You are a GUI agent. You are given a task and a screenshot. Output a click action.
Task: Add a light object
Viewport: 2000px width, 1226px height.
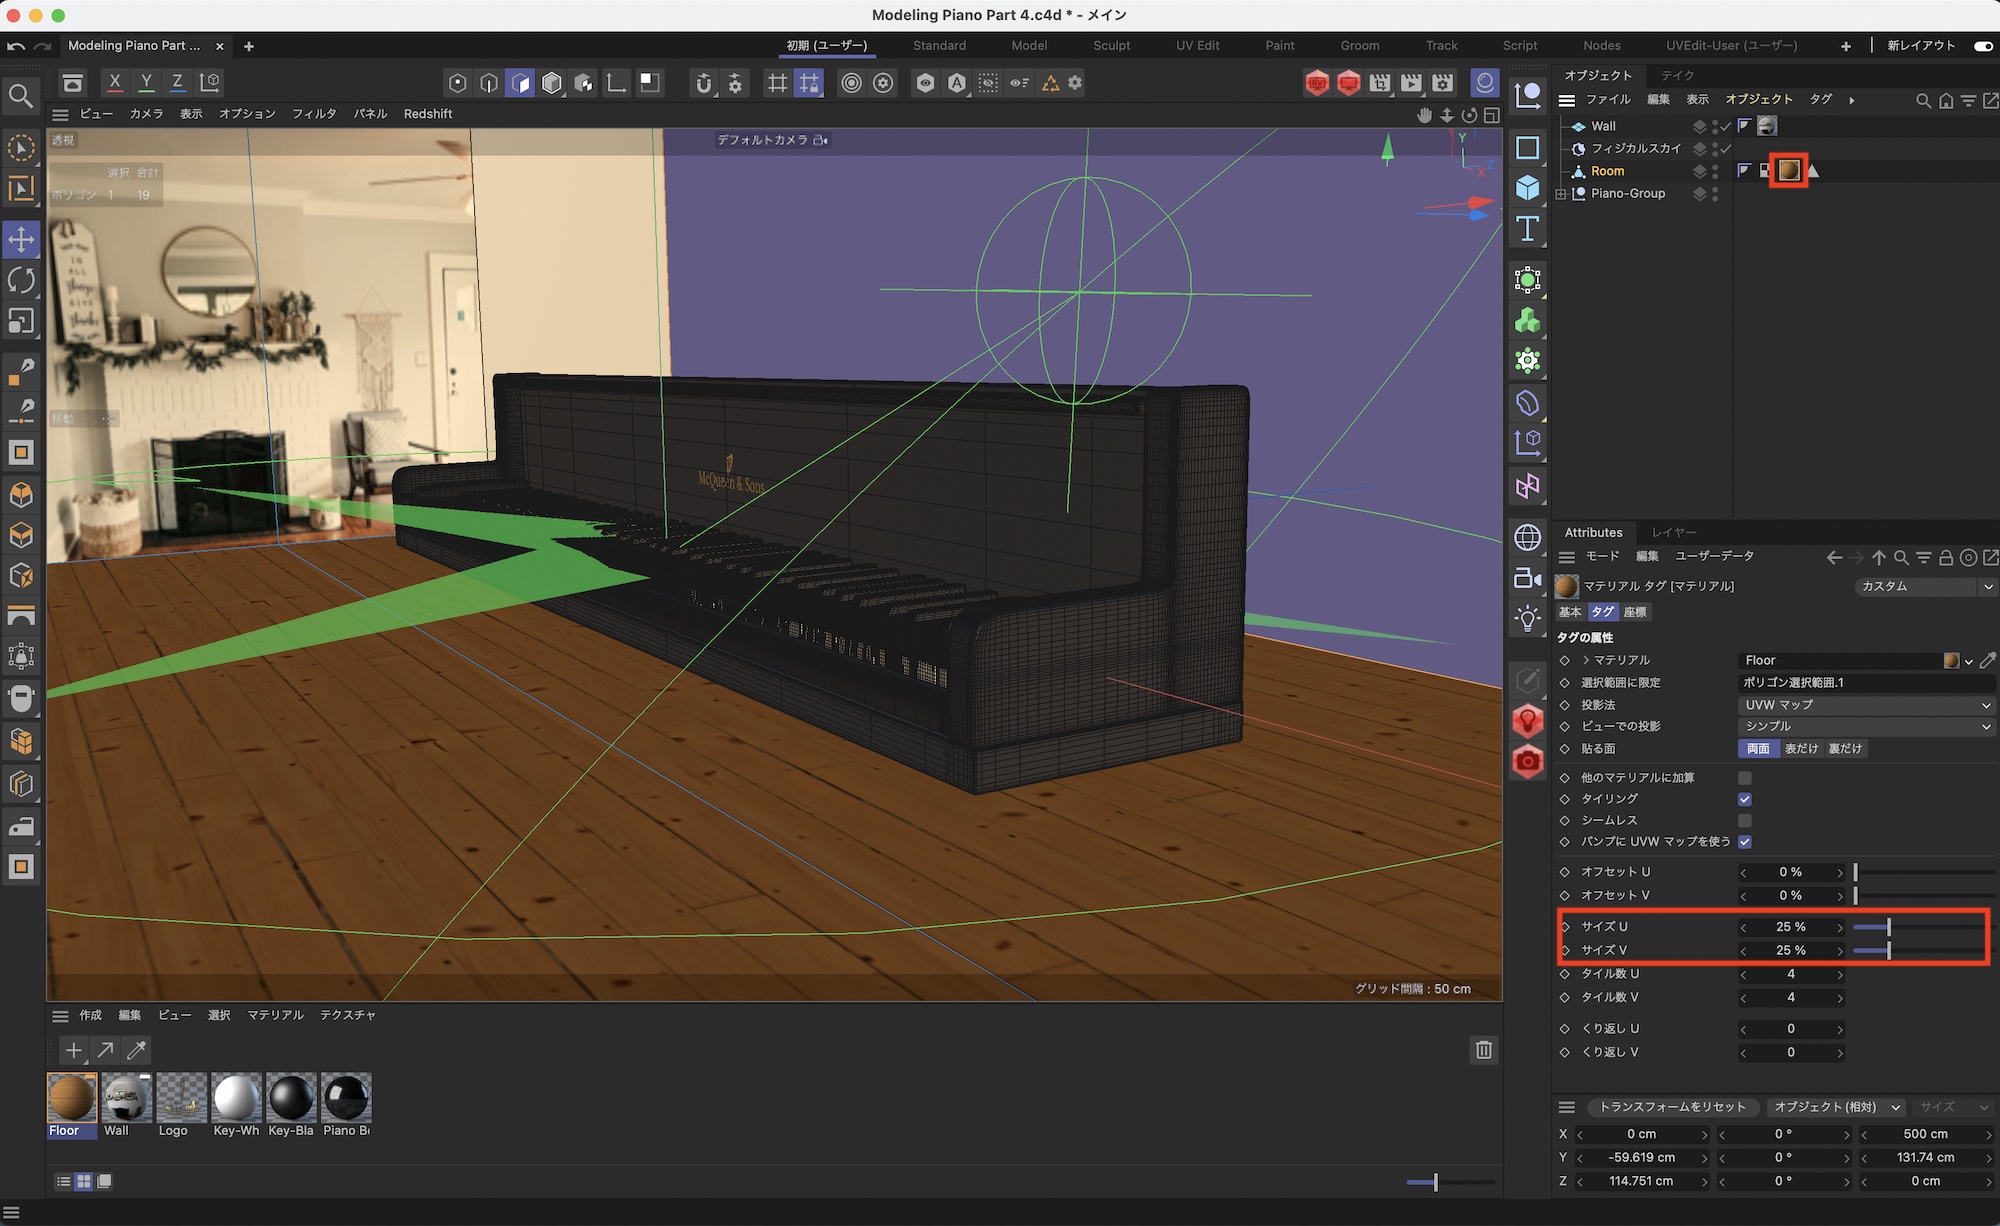tap(1527, 619)
